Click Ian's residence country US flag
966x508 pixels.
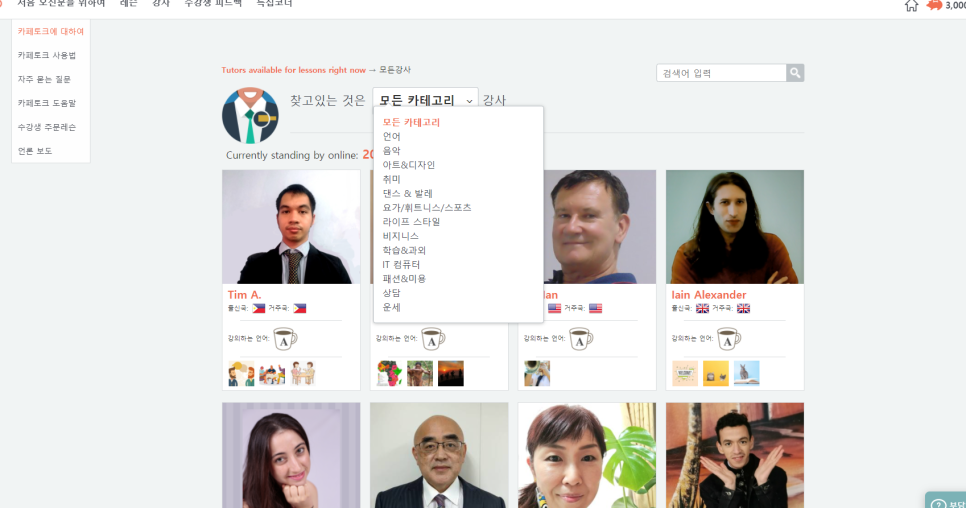595,308
